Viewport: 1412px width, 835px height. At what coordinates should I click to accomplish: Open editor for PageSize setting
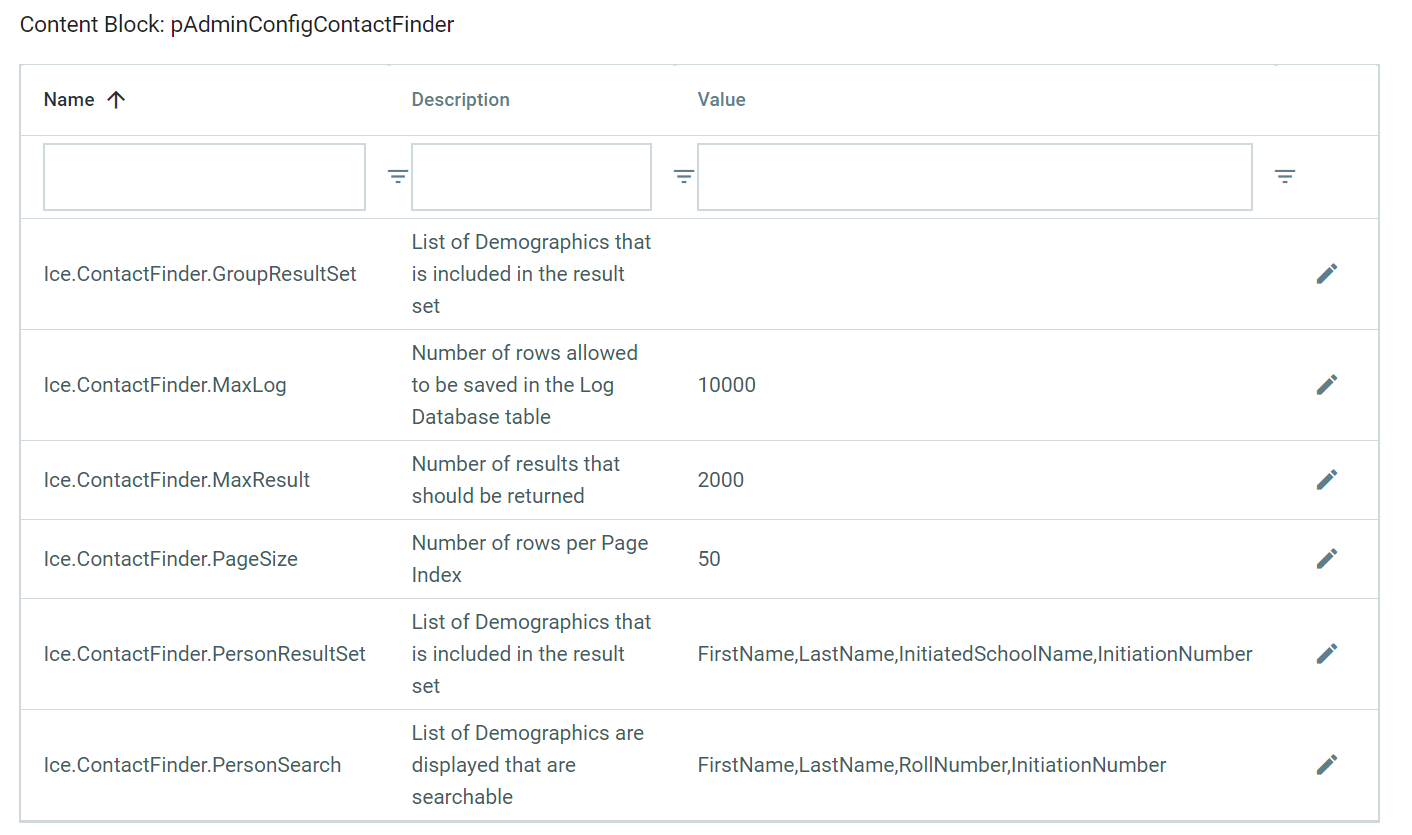[x=1326, y=559]
